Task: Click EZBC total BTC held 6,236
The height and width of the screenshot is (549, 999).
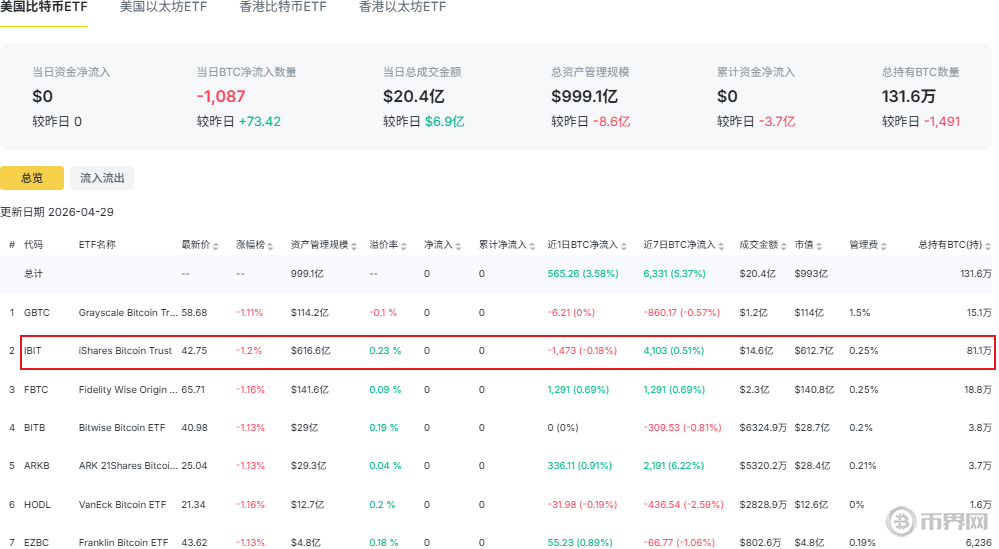Action: (x=979, y=543)
